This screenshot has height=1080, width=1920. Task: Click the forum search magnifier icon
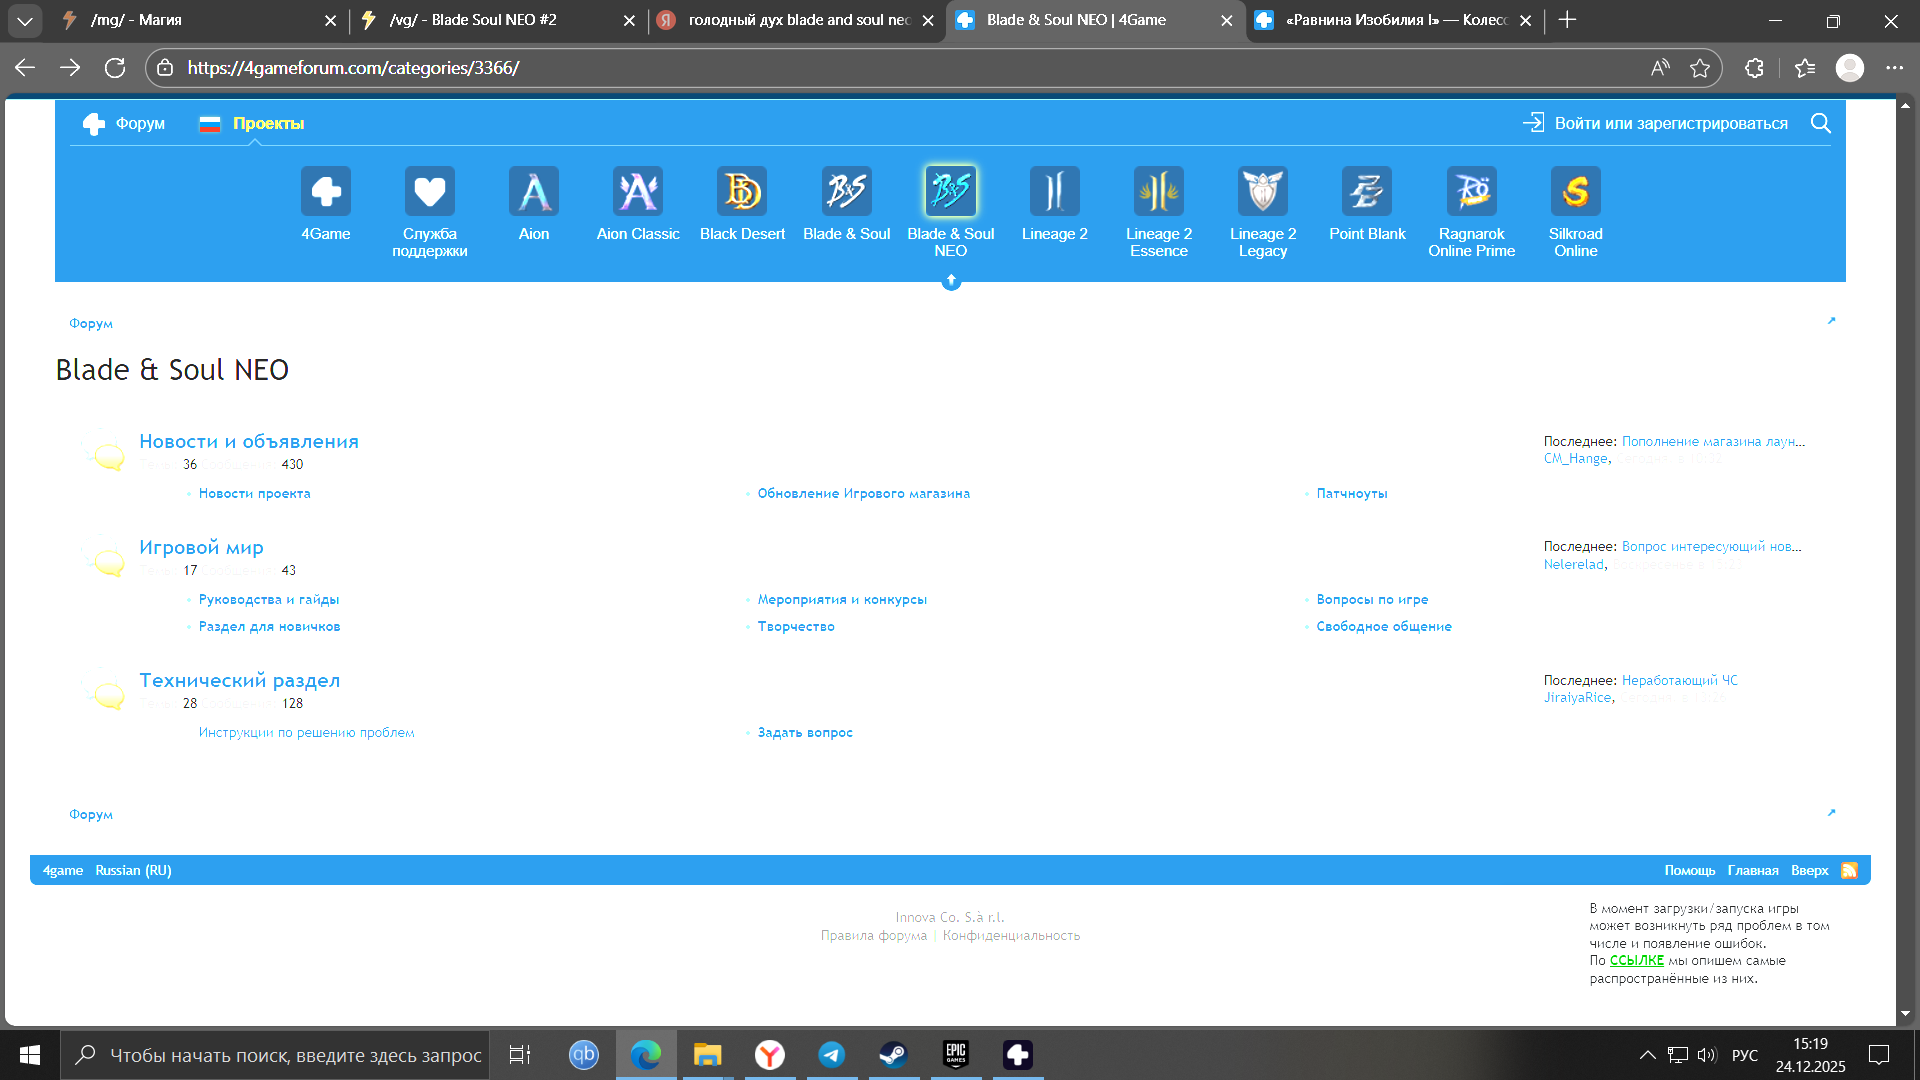point(1820,123)
